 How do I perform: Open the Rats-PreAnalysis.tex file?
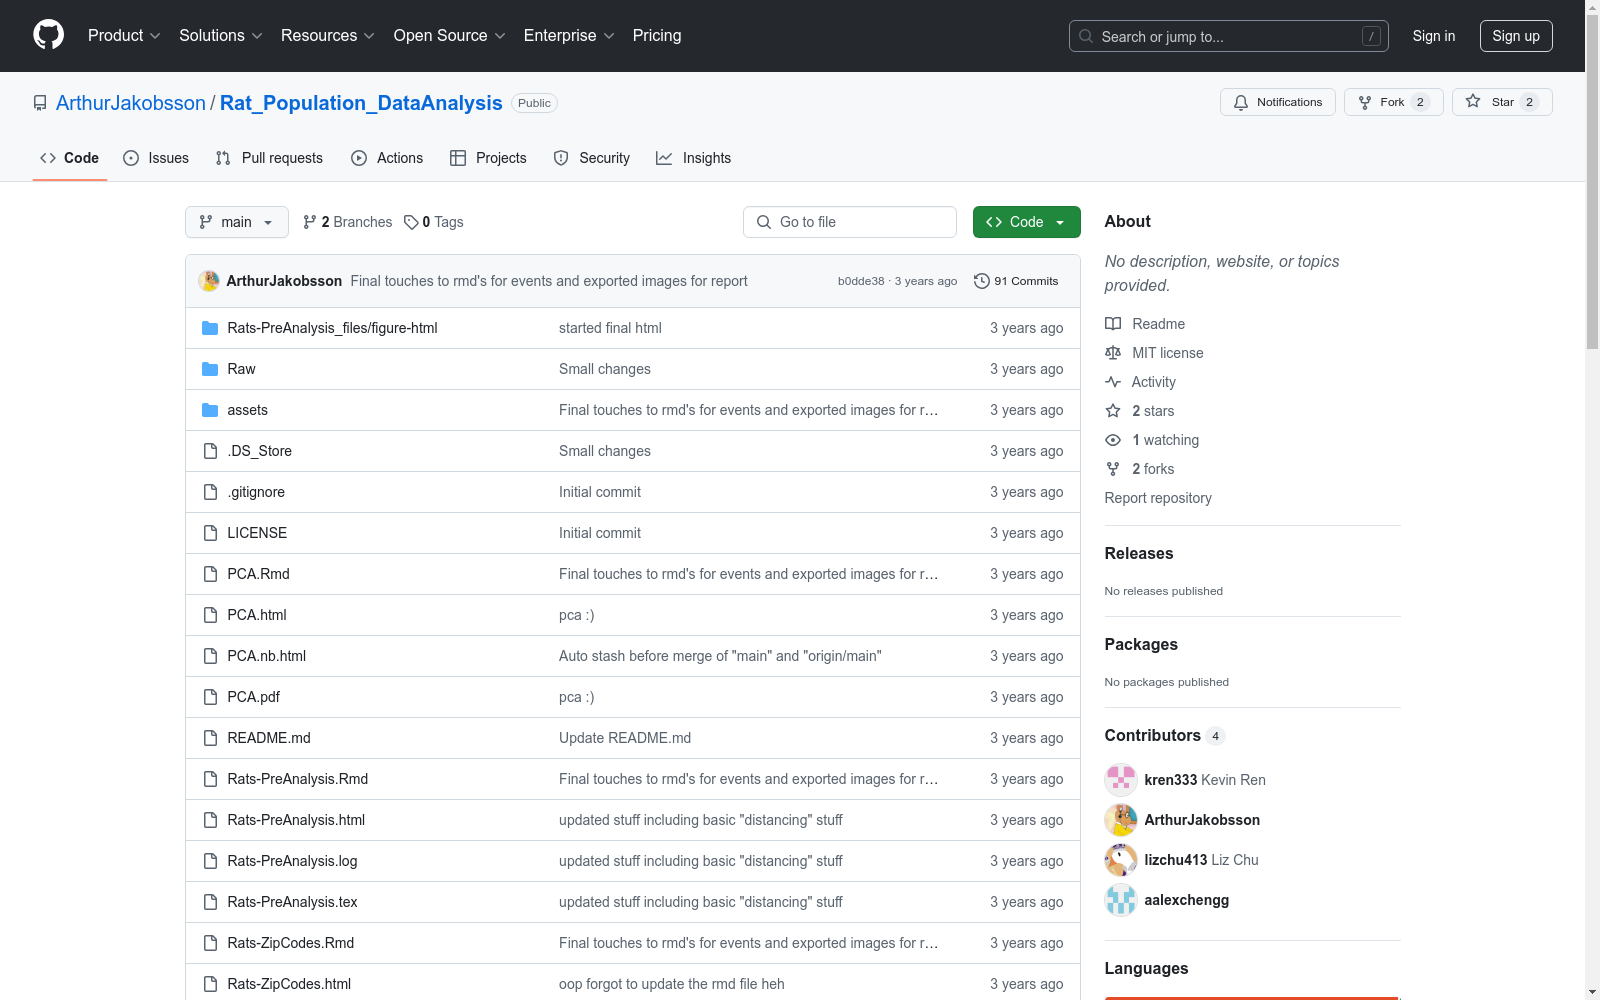(x=292, y=902)
